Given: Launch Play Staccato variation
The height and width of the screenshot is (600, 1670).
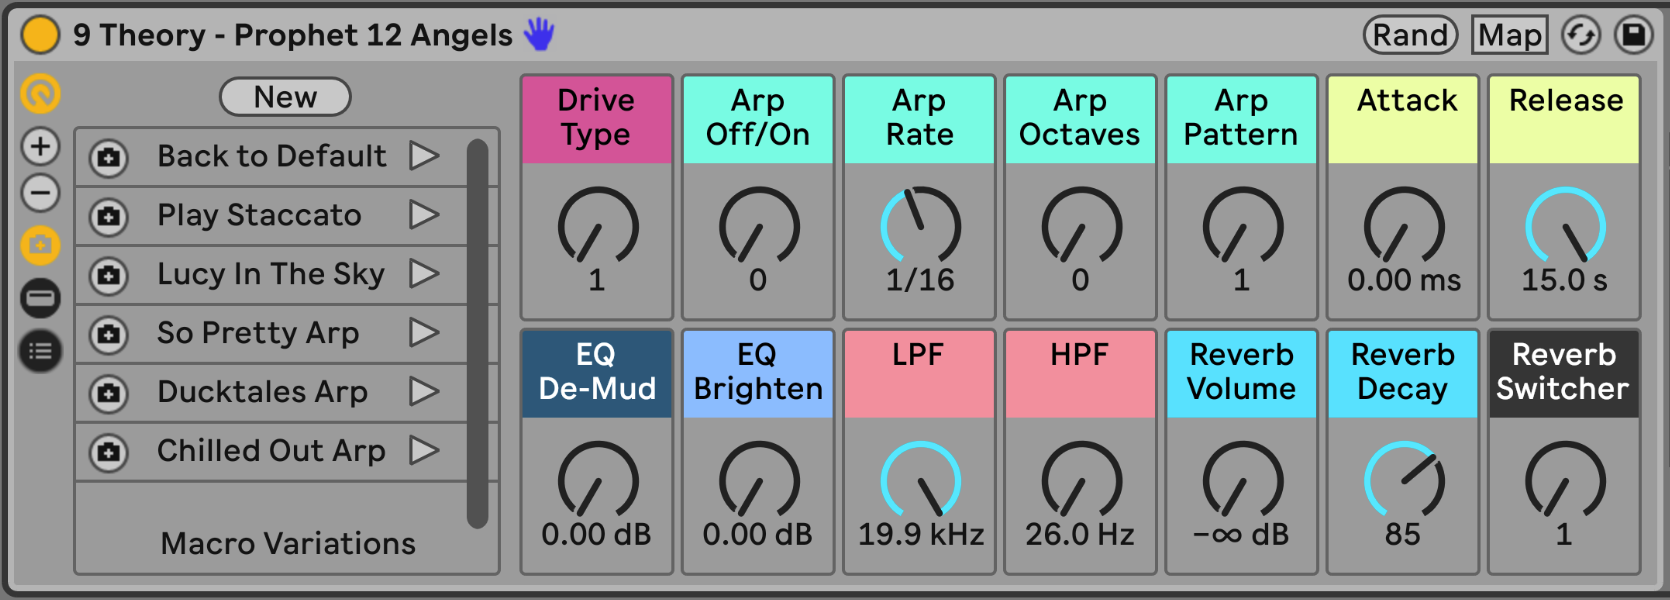Looking at the screenshot, I should [424, 215].
